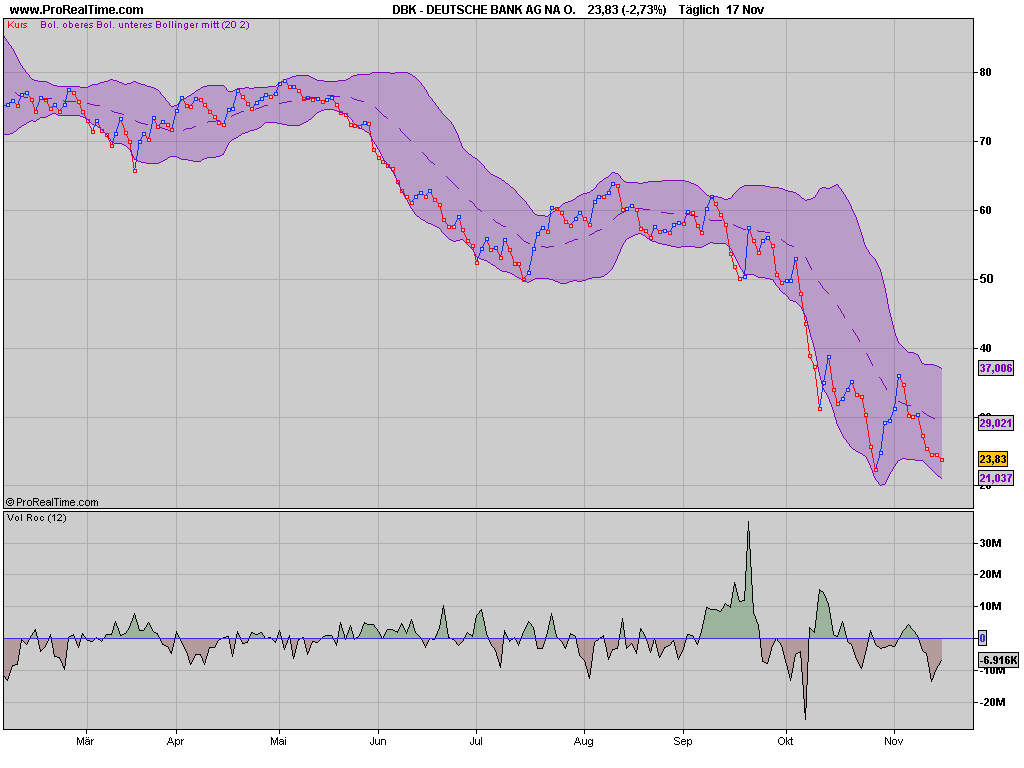Click the 37,006 upper Bollinger value tag
The image size is (1024, 768).
[x=996, y=368]
